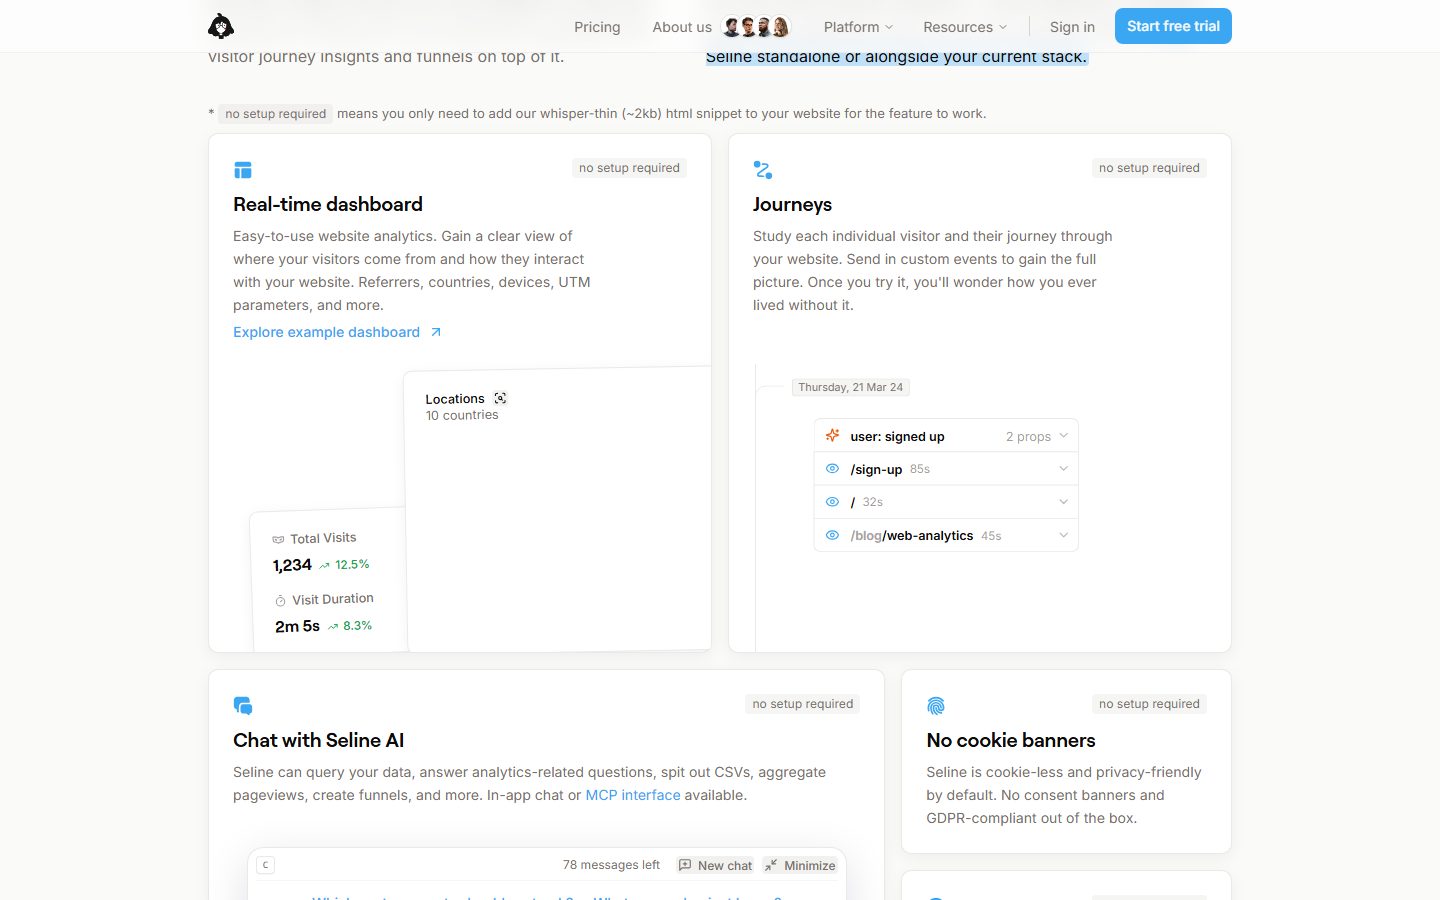The width and height of the screenshot is (1440, 900).
Task: Click the Thursday, 21 Mar 24 date label
Action: point(850,387)
